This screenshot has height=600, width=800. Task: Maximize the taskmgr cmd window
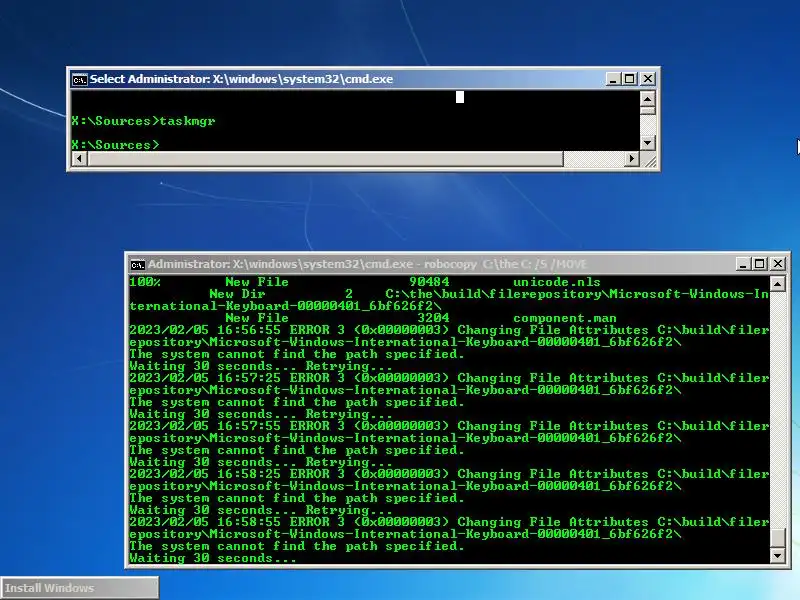[630, 79]
